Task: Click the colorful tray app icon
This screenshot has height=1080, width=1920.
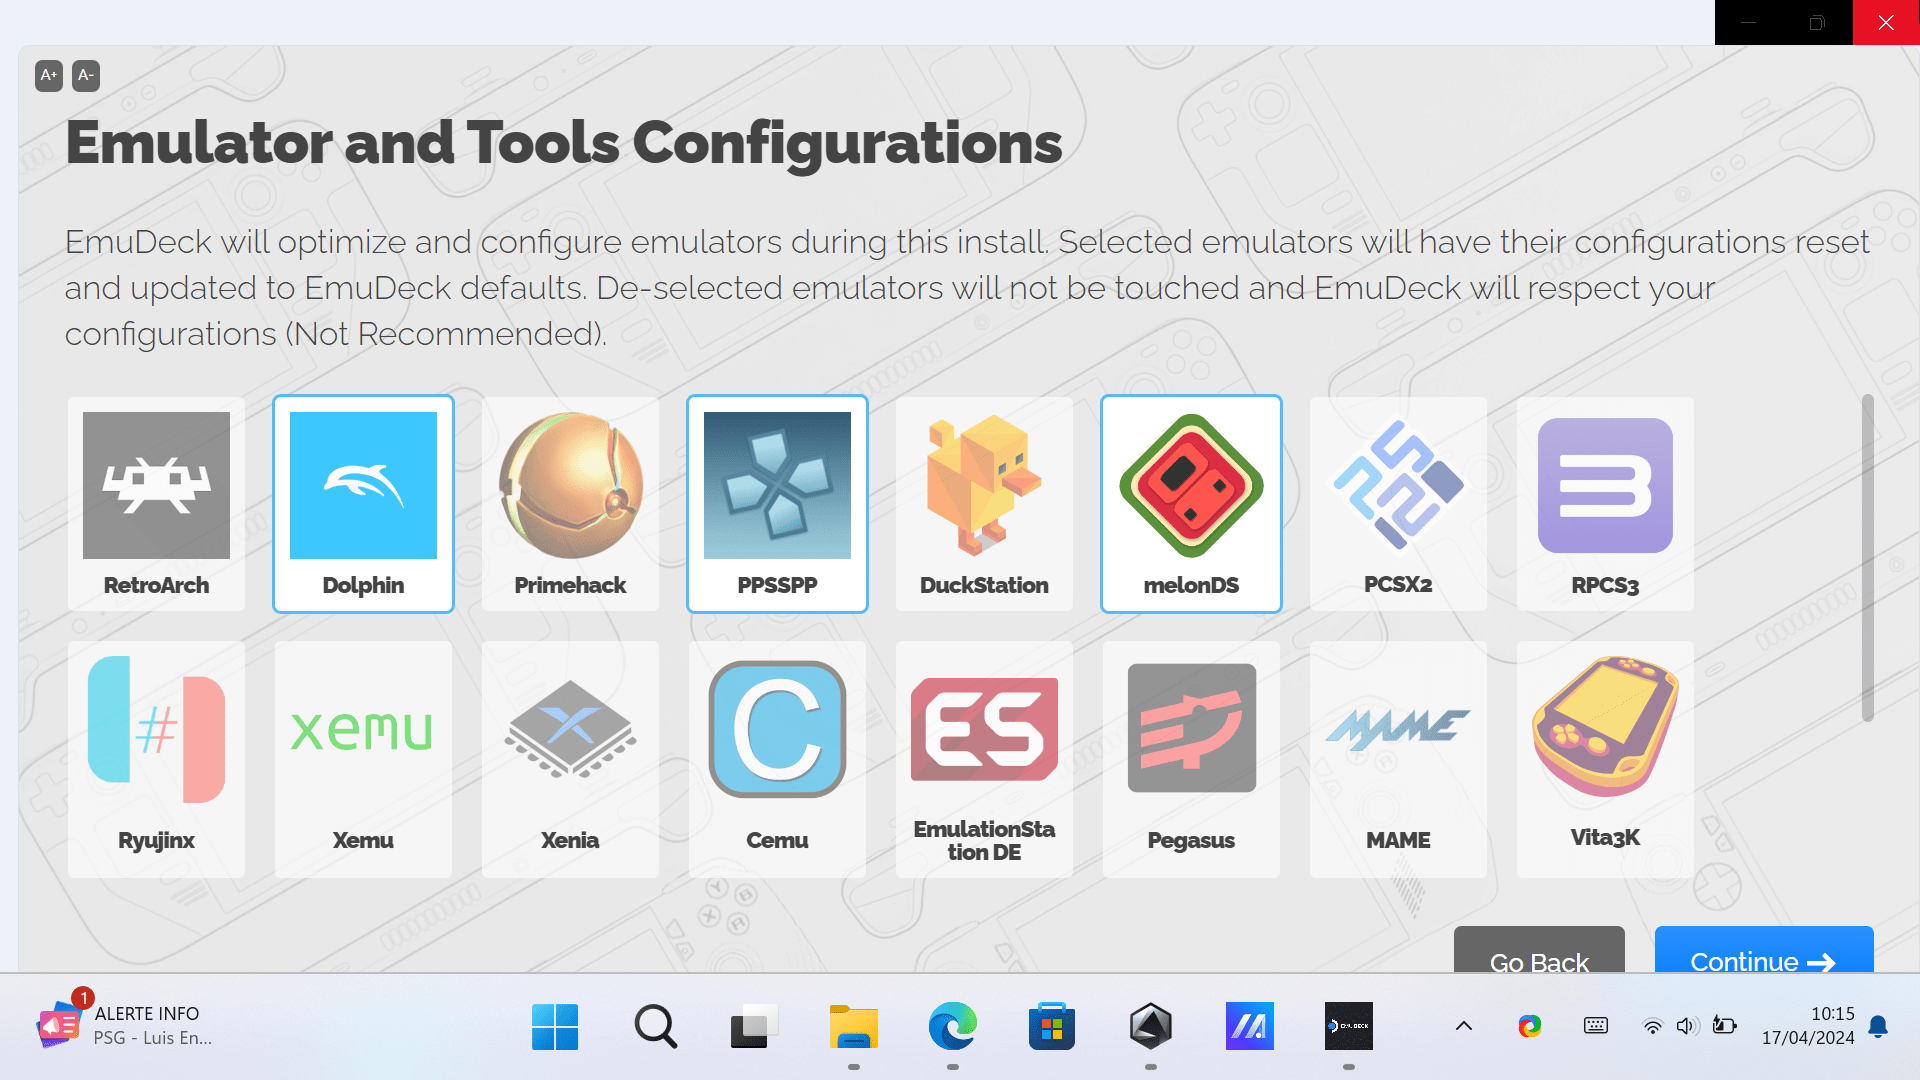Action: (1530, 1026)
